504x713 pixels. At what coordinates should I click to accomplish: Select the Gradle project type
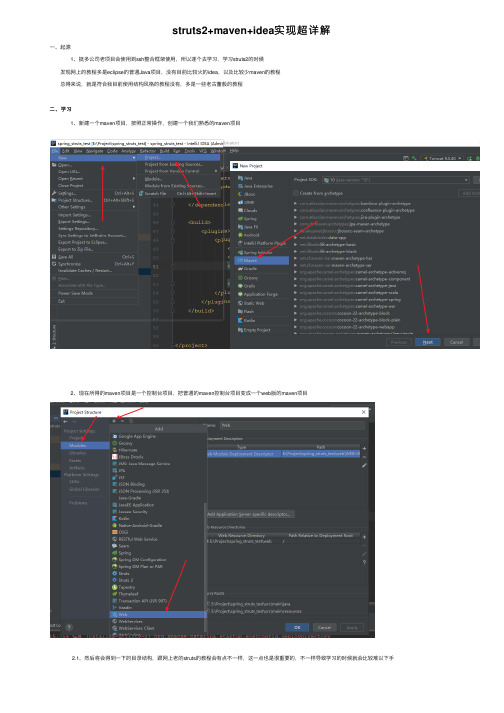tap(247, 269)
